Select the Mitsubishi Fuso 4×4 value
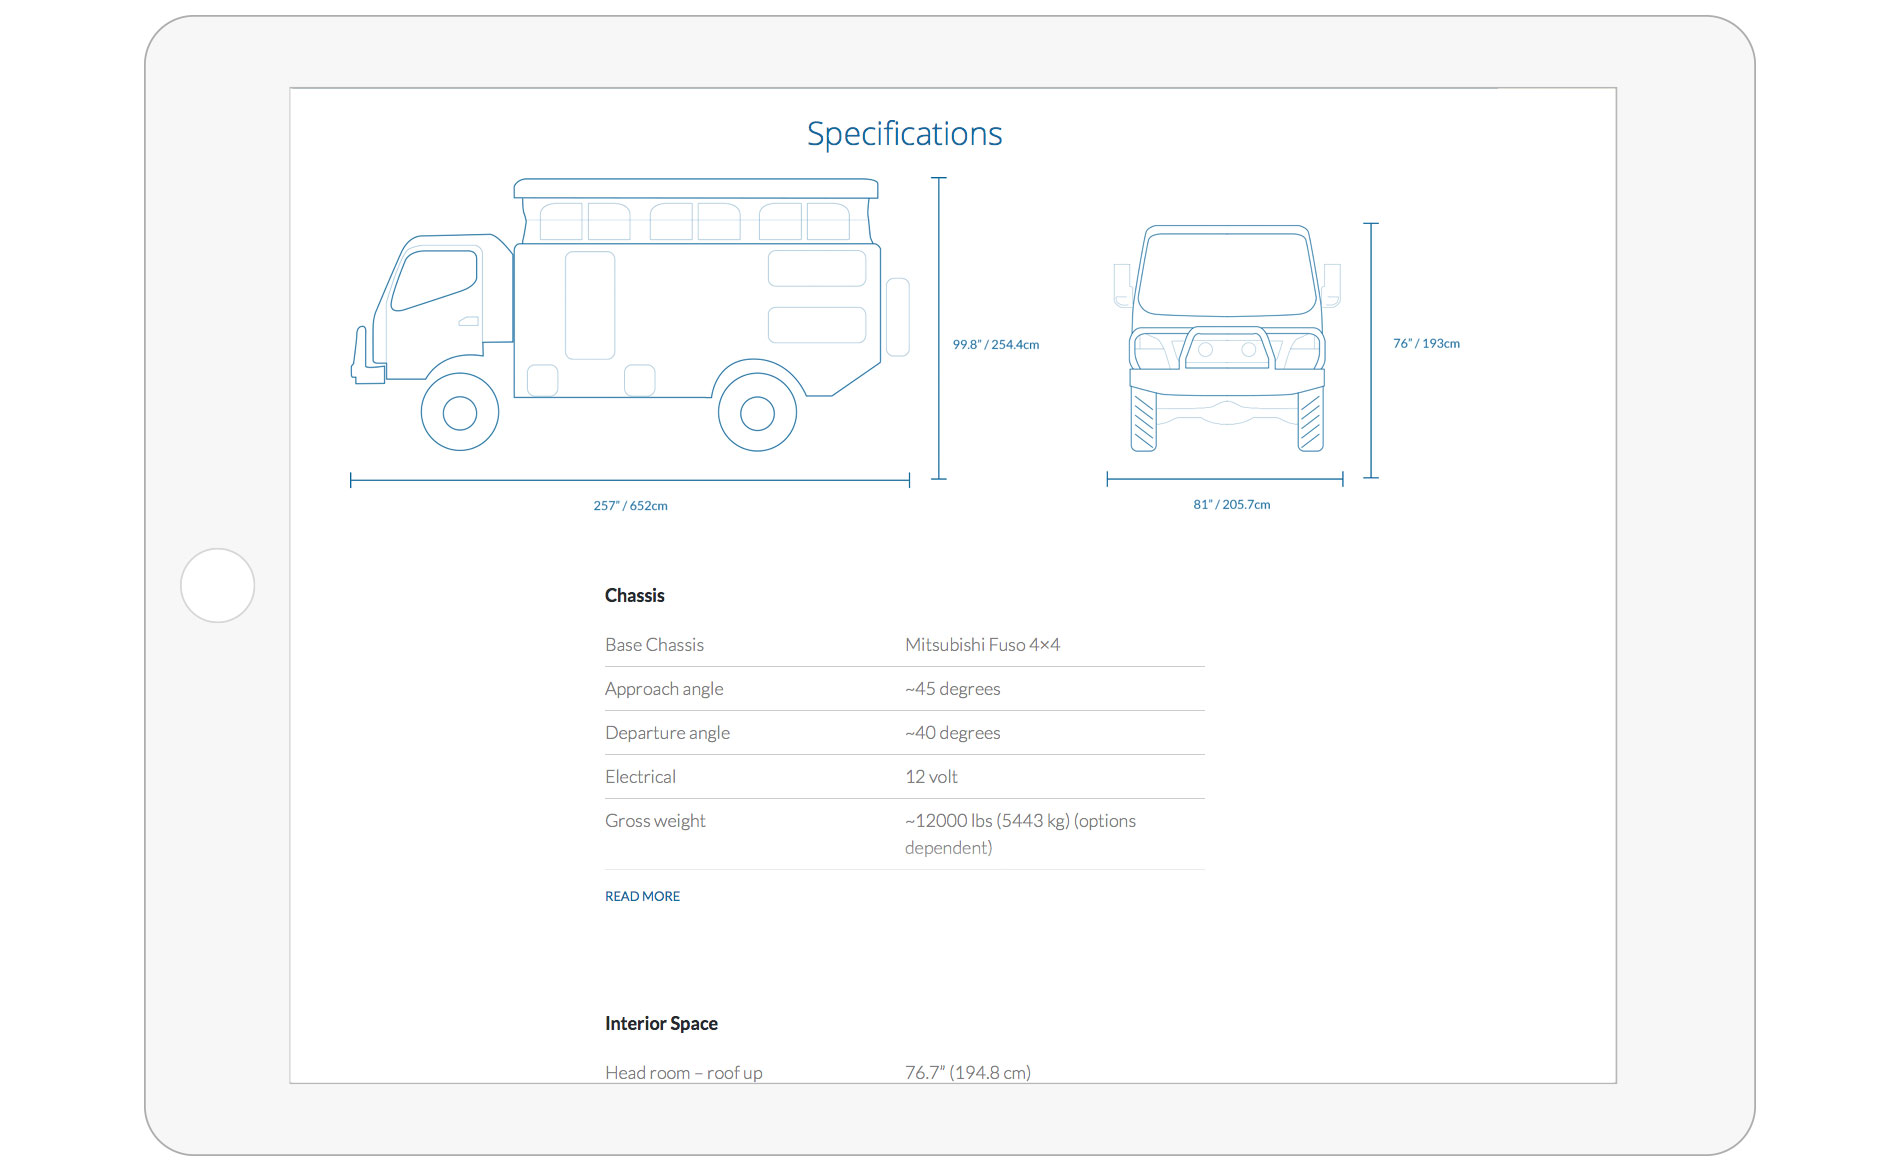This screenshot has width=1900, height=1166. [982, 645]
